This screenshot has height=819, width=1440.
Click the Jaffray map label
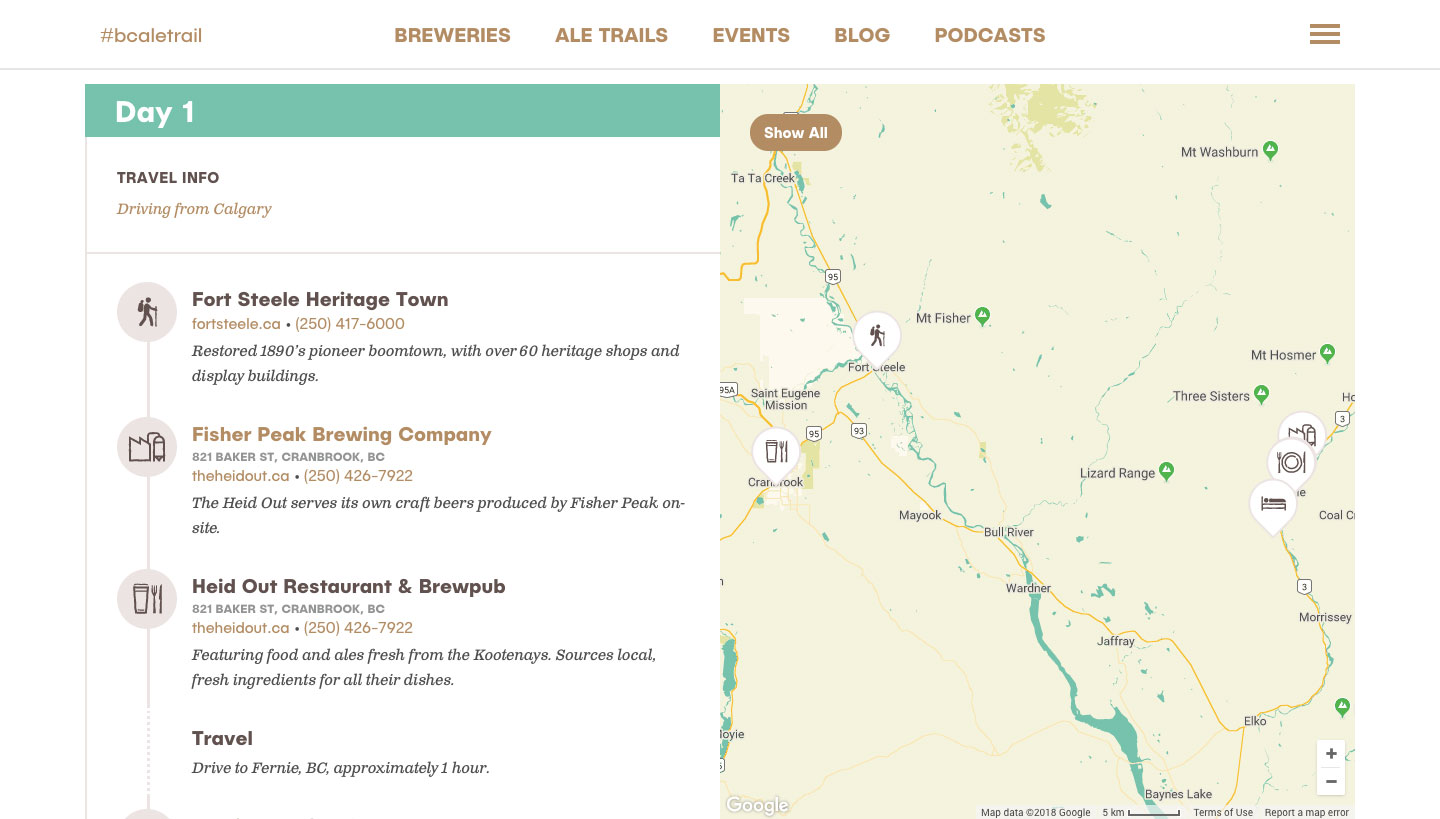pyautogui.click(x=1116, y=641)
